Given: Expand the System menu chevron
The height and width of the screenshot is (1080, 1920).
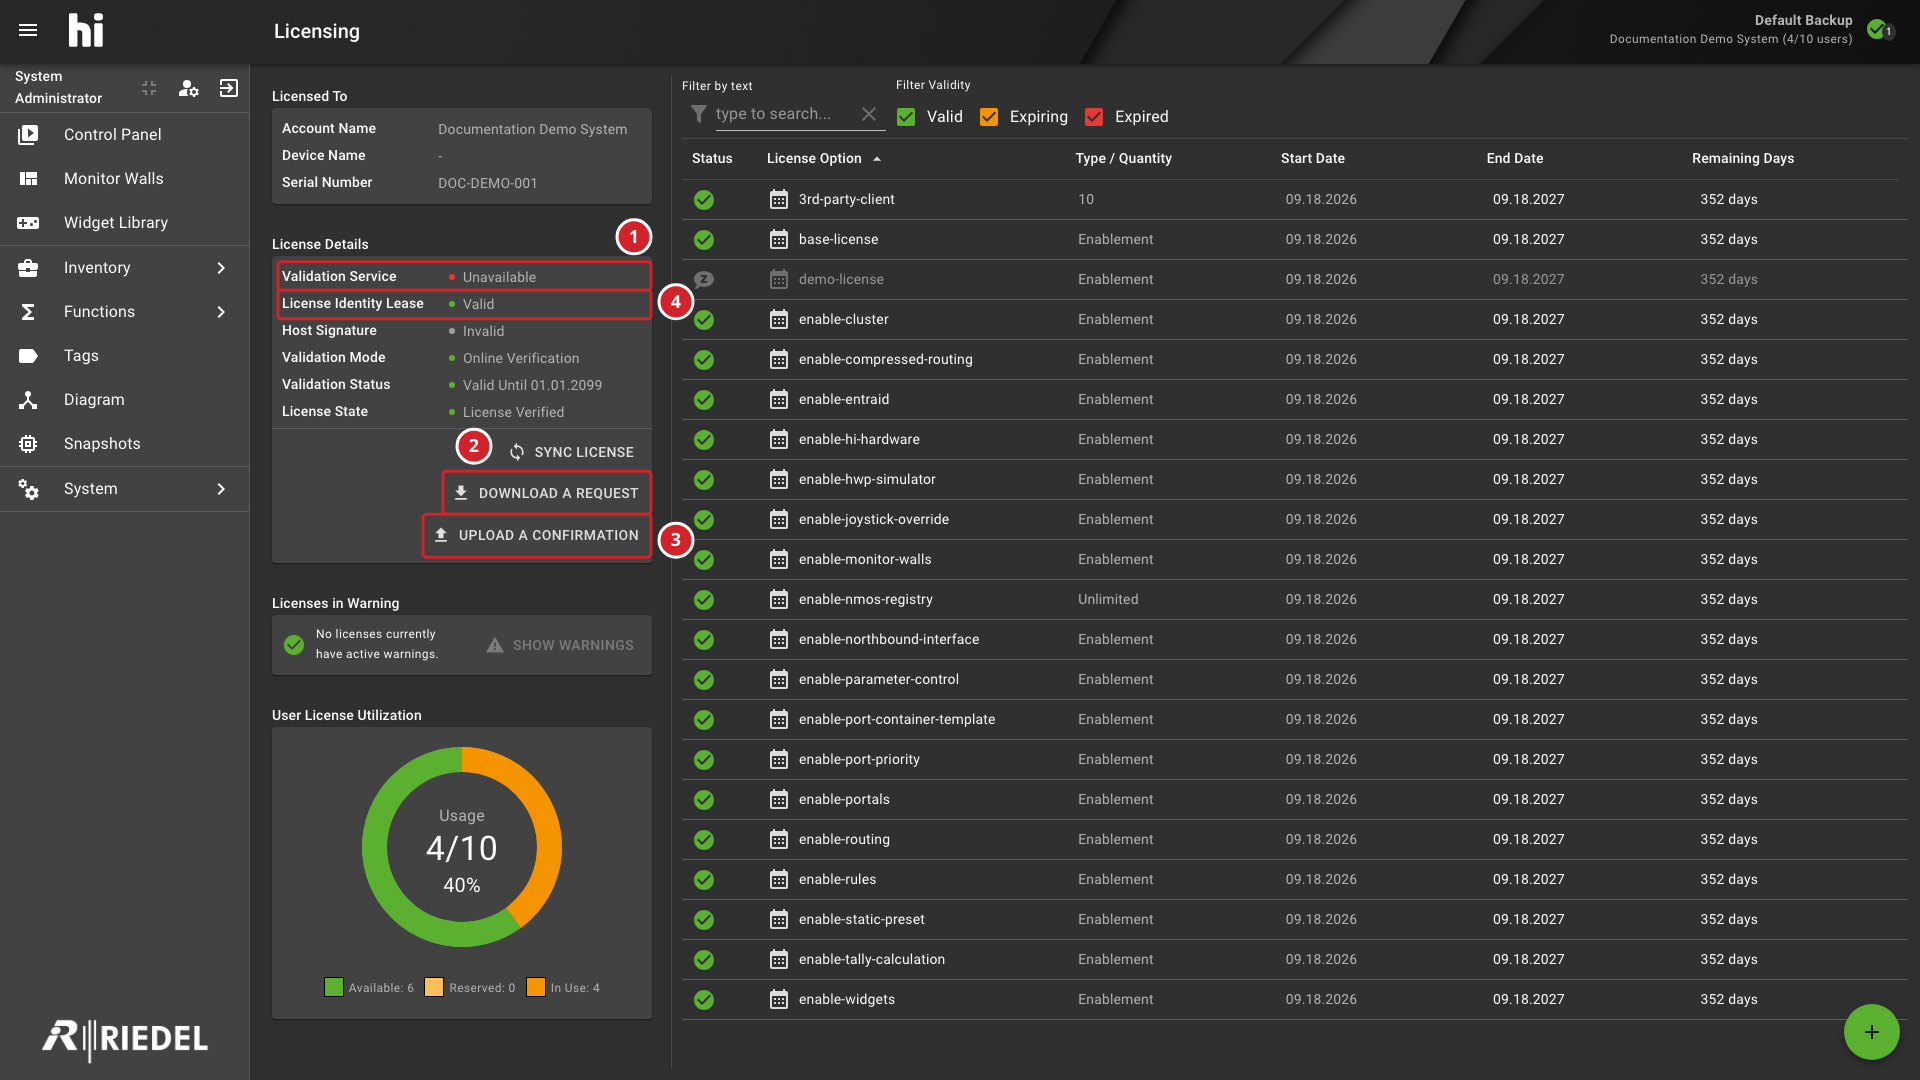Looking at the screenshot, I should [x=221, y=489].
